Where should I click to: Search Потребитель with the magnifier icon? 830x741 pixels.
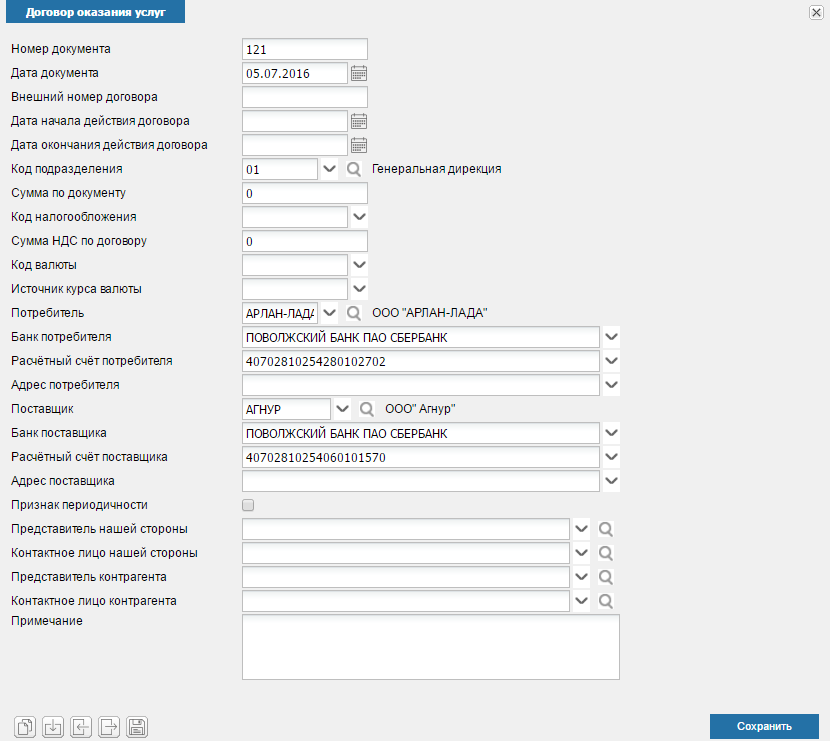click(x=354, y=313)
